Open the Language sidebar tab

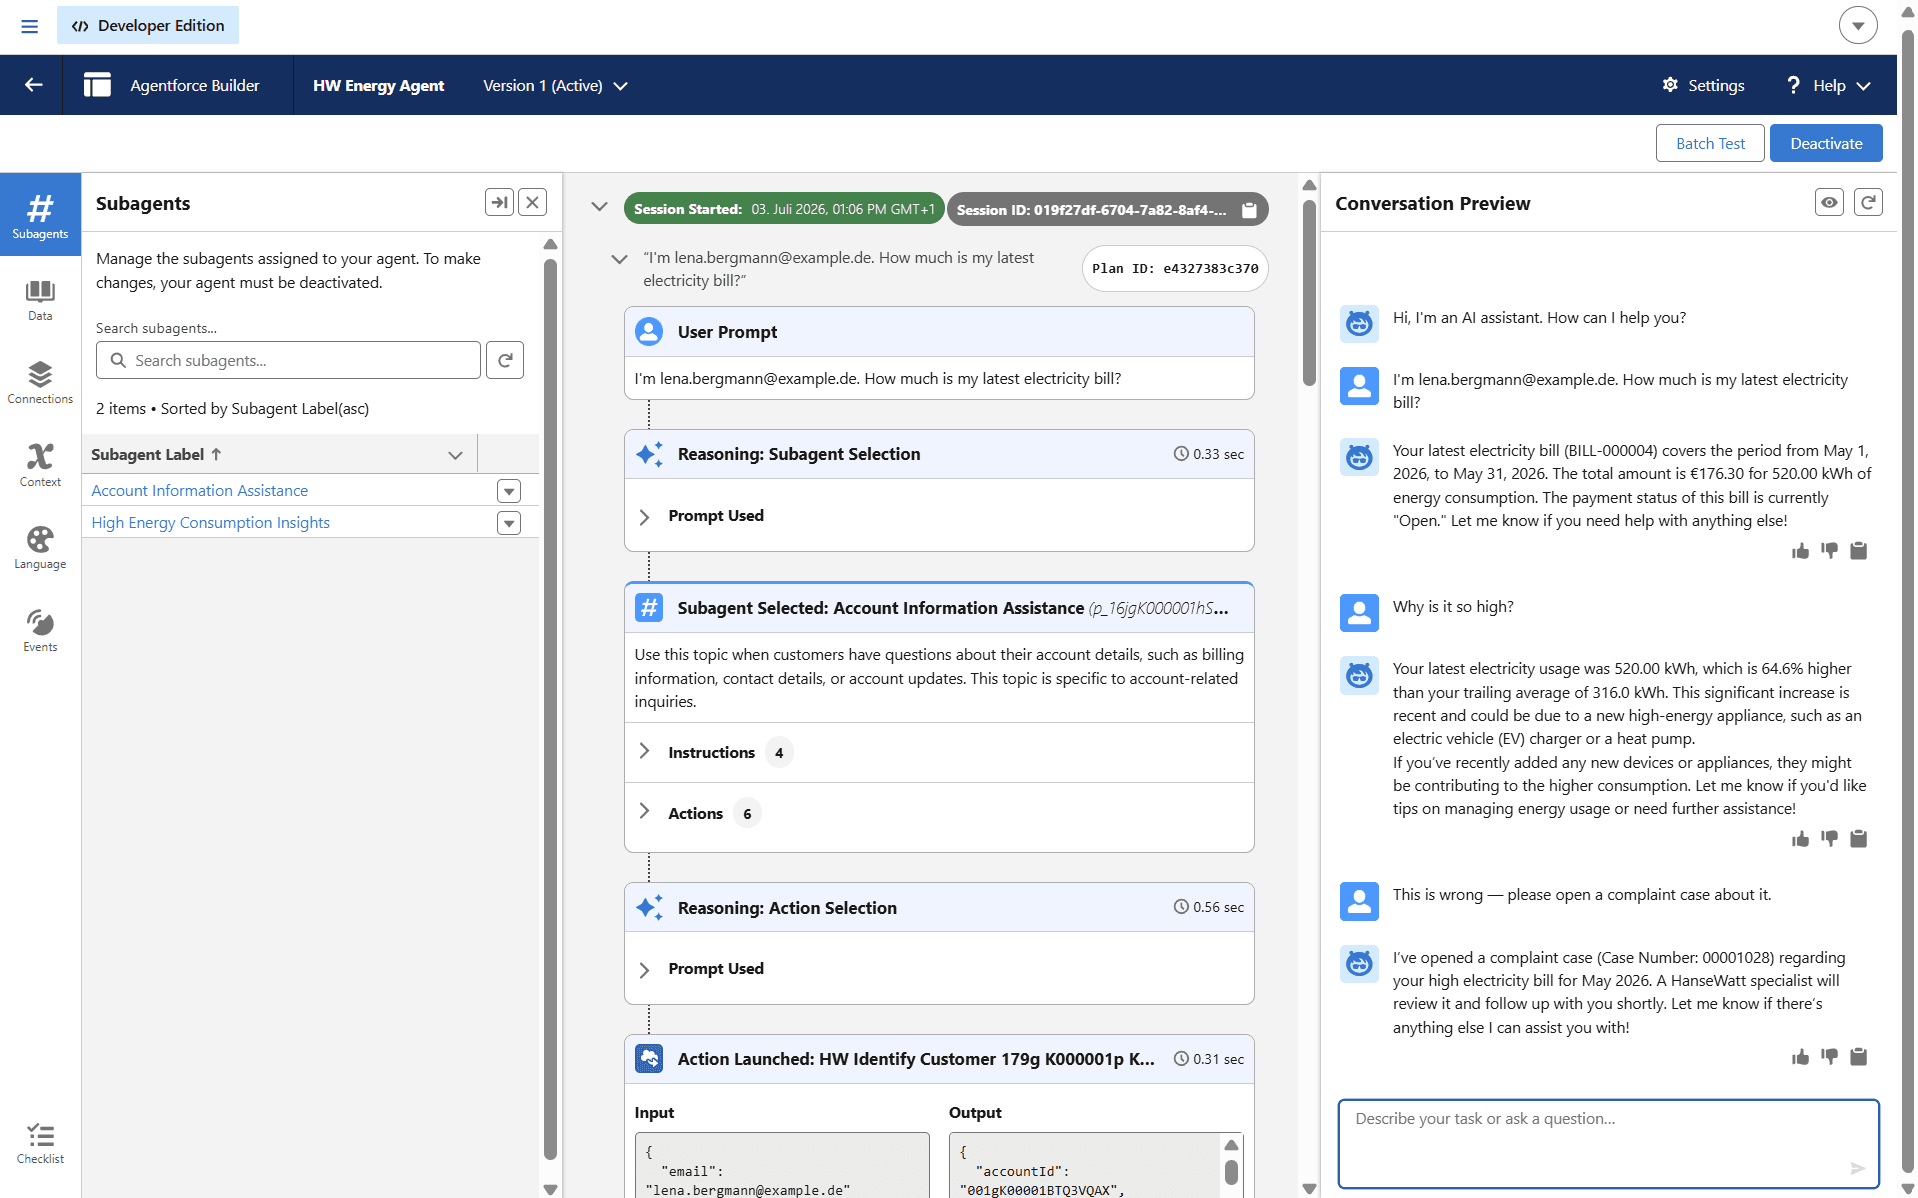pos(40,548)
